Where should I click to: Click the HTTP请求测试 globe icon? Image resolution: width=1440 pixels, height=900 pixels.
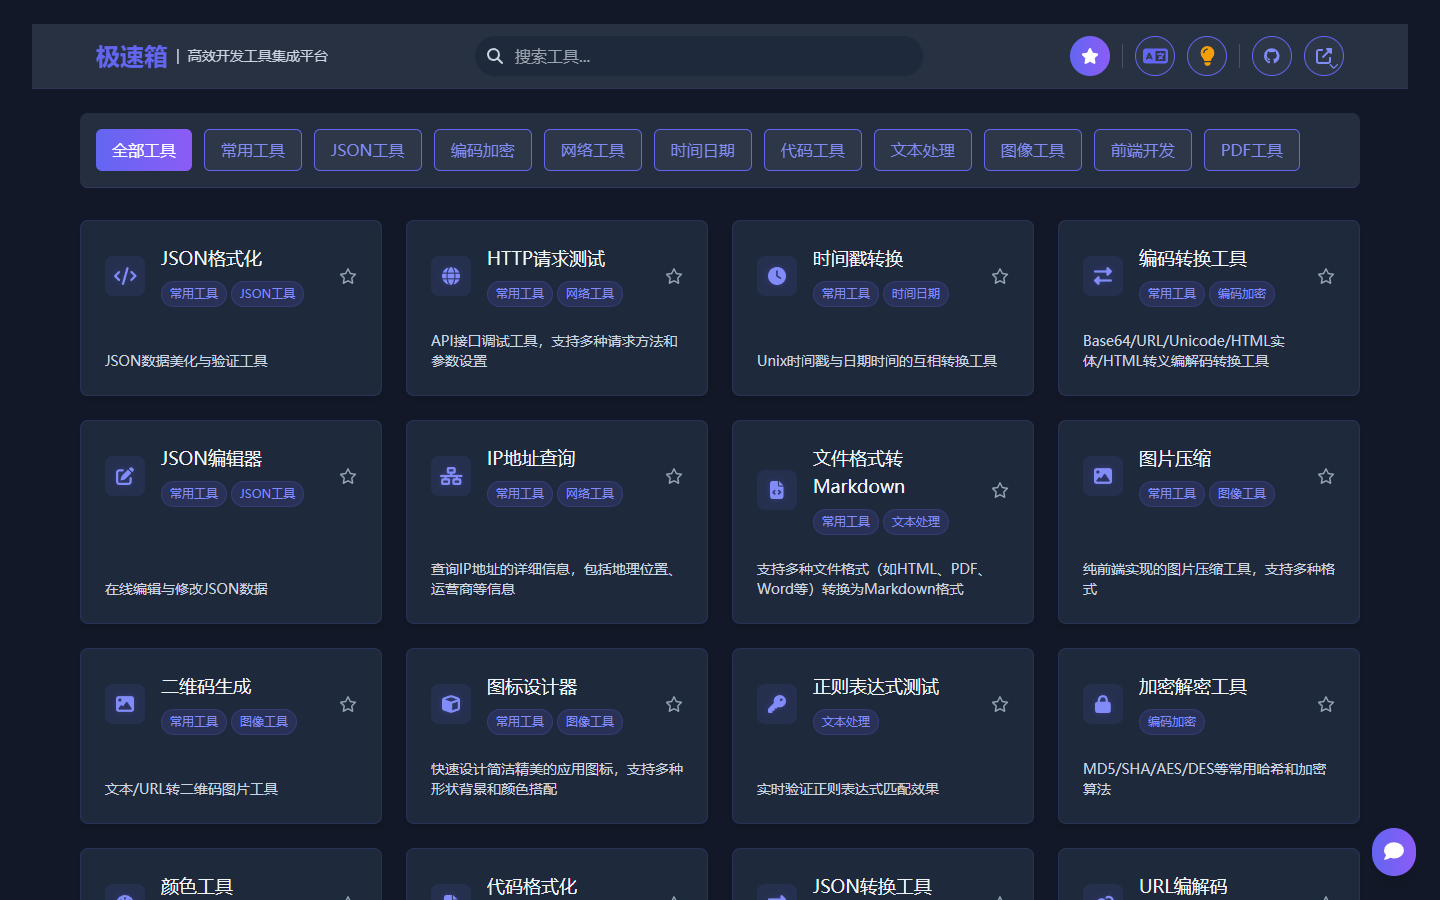click(x=451, y=276)
